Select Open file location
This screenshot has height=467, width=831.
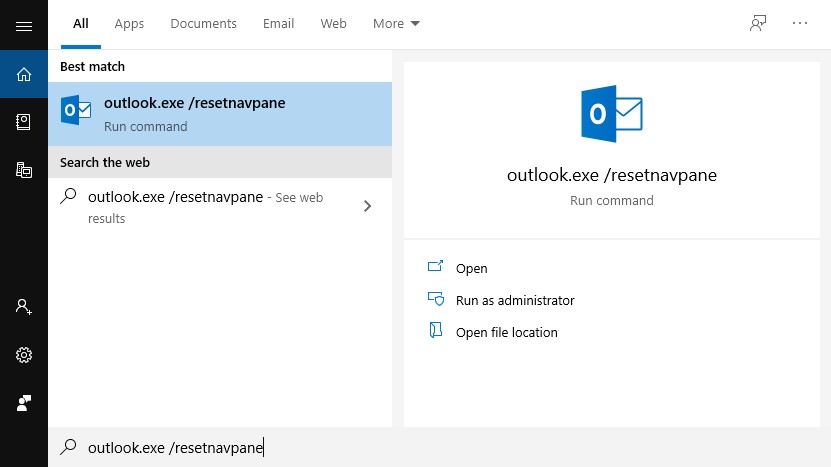coord(506,332)
